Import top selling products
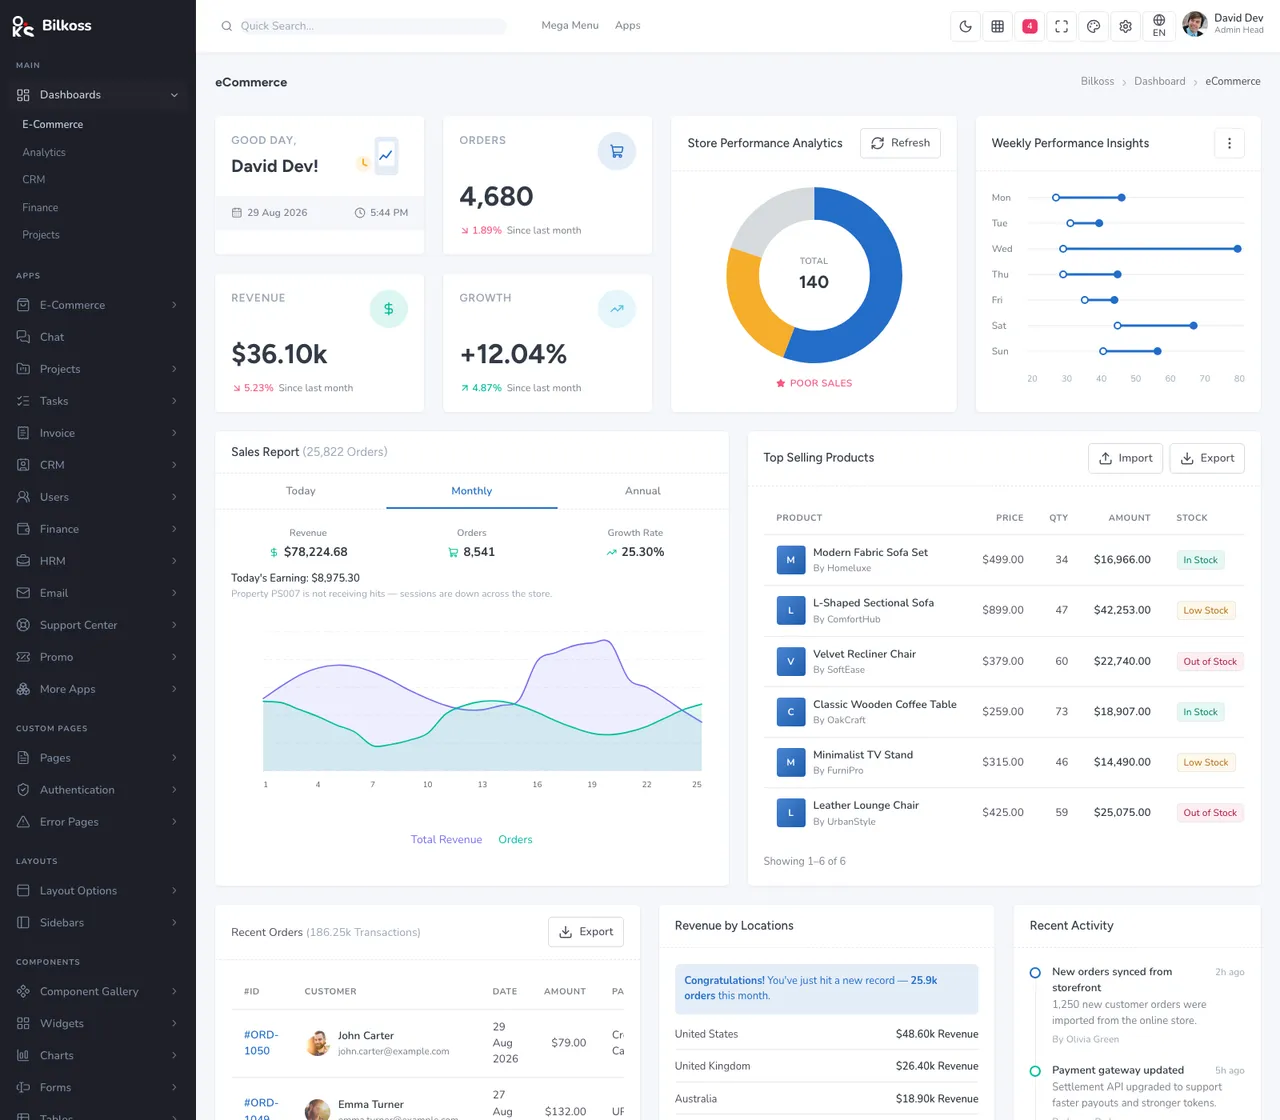The height and width of the screenshot is (1120, 1280). 1126,458
